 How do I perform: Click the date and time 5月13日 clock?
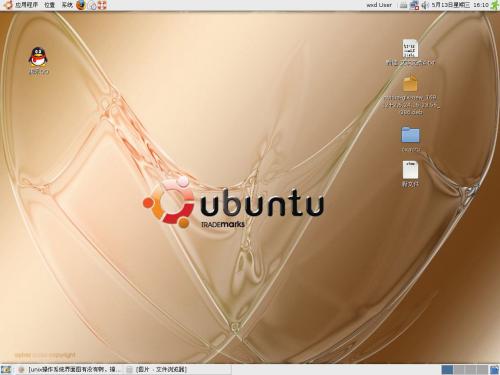pyautogui.click(x=460, y=5)
